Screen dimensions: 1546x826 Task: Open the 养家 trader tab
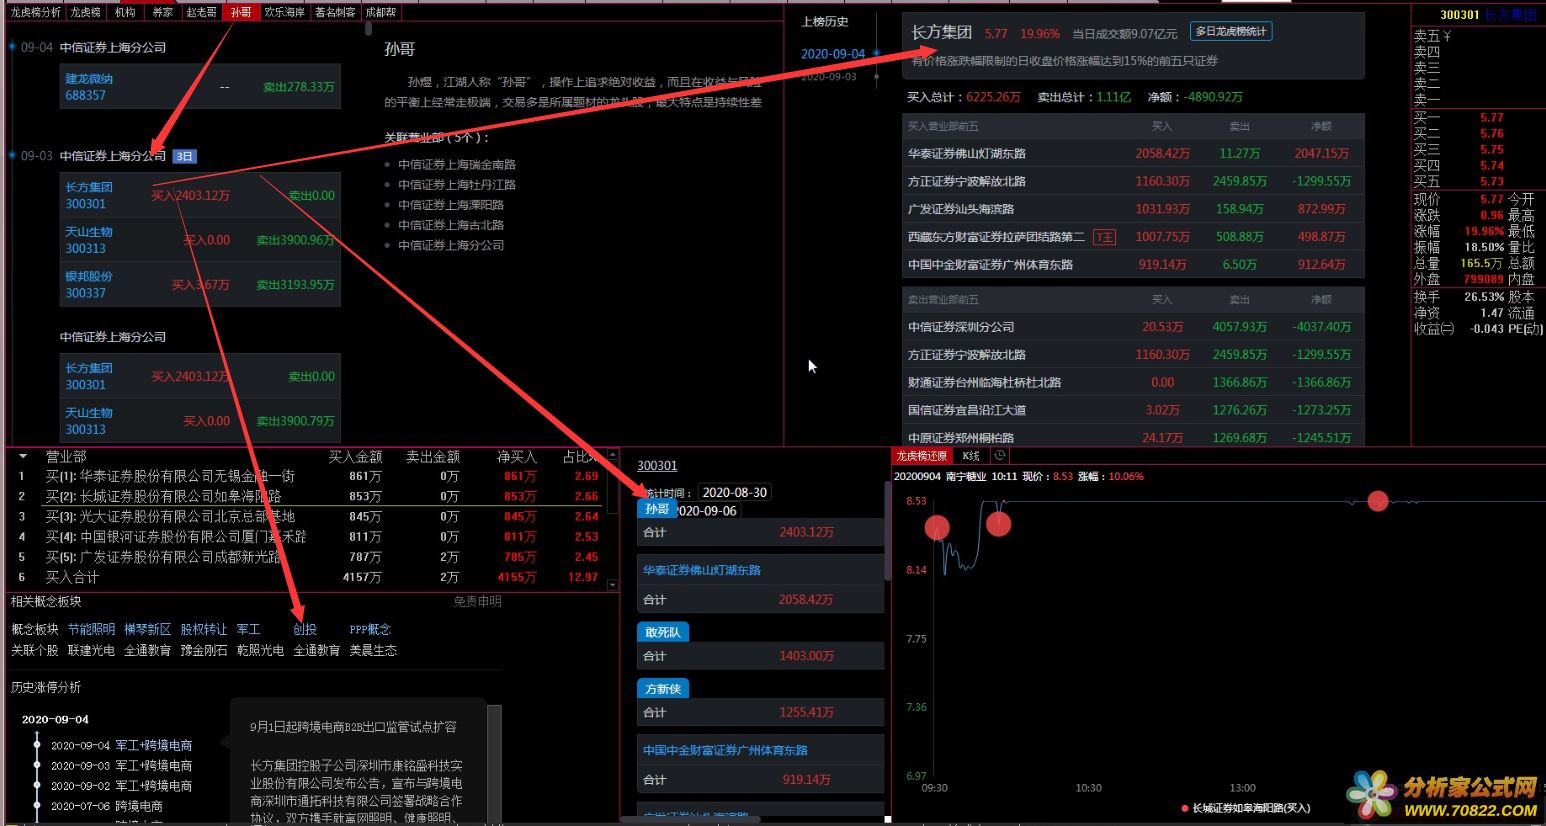[162, 12]
